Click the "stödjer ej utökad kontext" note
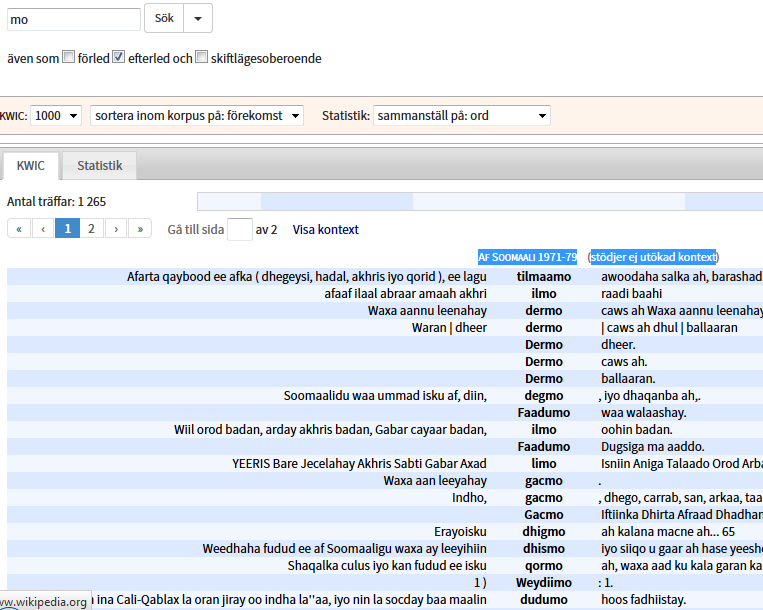Screen dimensions: 763x610 (653, 257)
